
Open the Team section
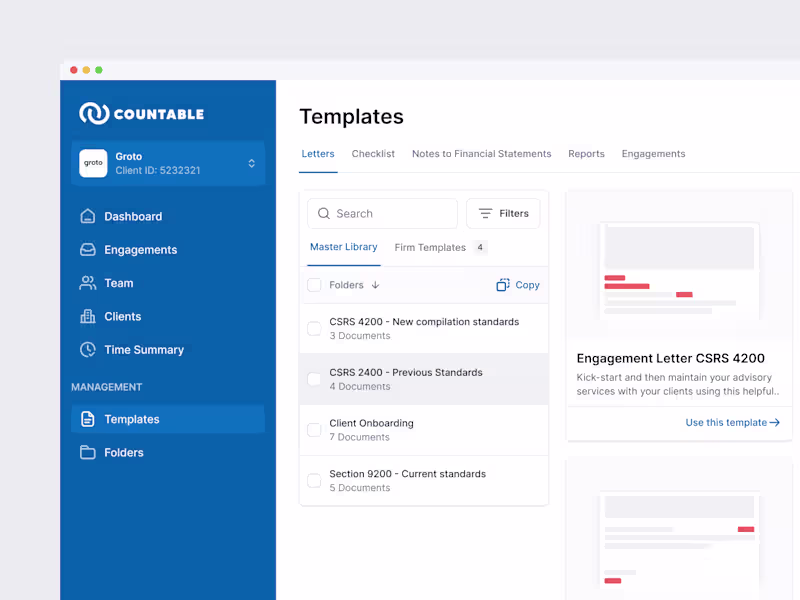(90, 283)
